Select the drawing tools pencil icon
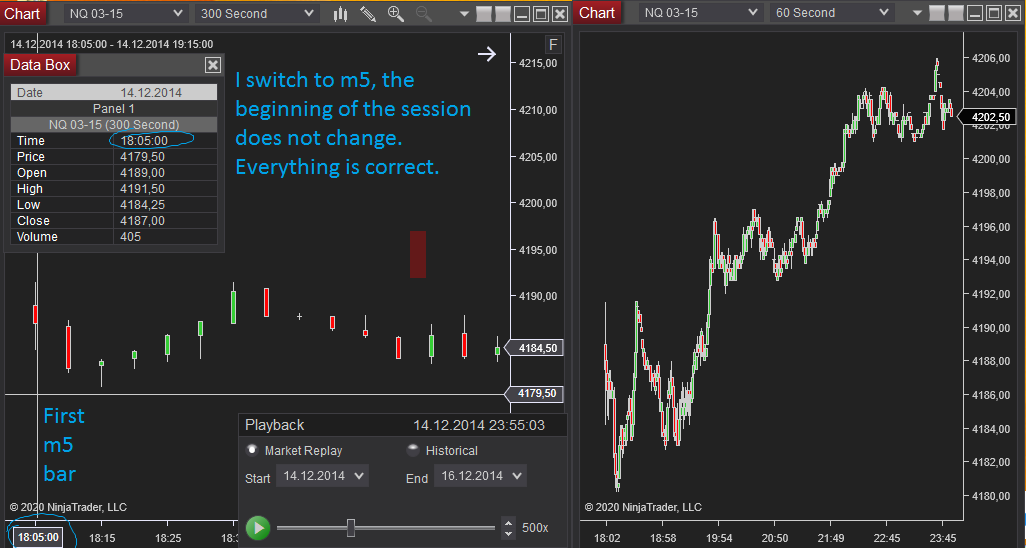1026x548 pixels. pyautogui.click(x=368, y=14)
